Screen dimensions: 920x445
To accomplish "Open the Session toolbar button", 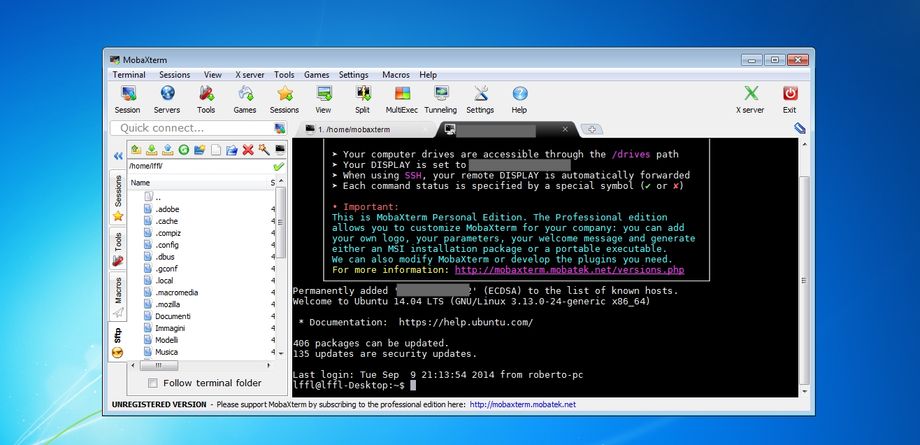I will 127,99.
